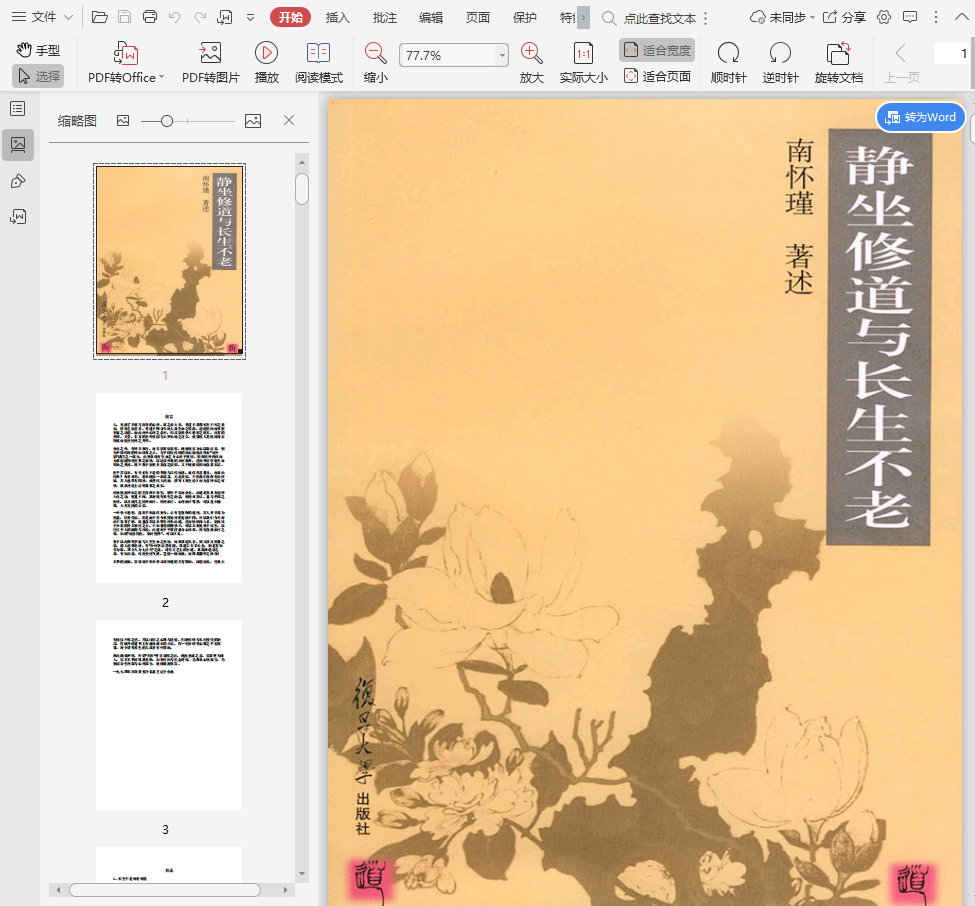Click thumbnail panel horizontal scrollbar
975x906 pixels.
point(165,890)
